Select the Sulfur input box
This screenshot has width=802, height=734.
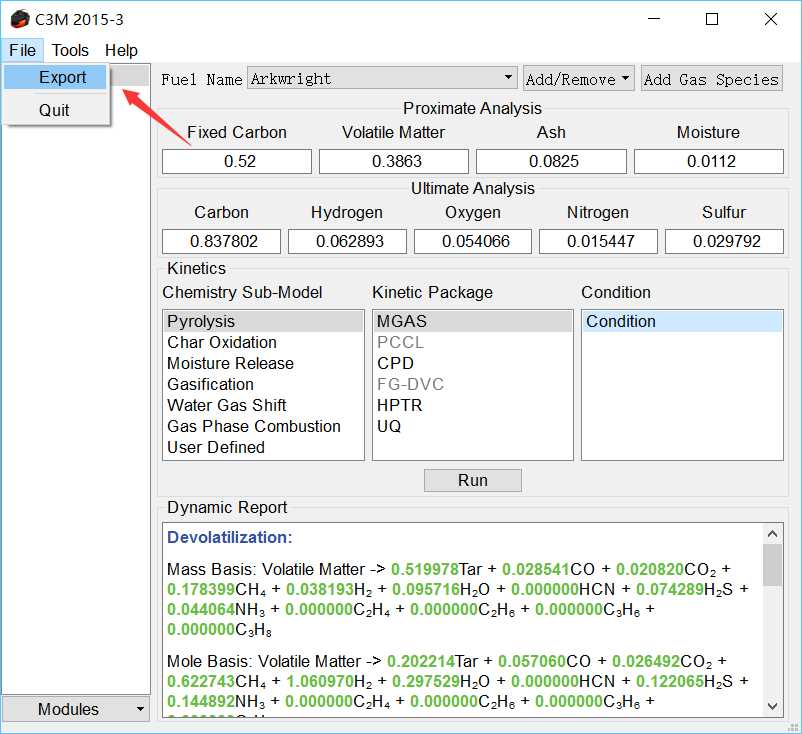(x=724, y=241)
